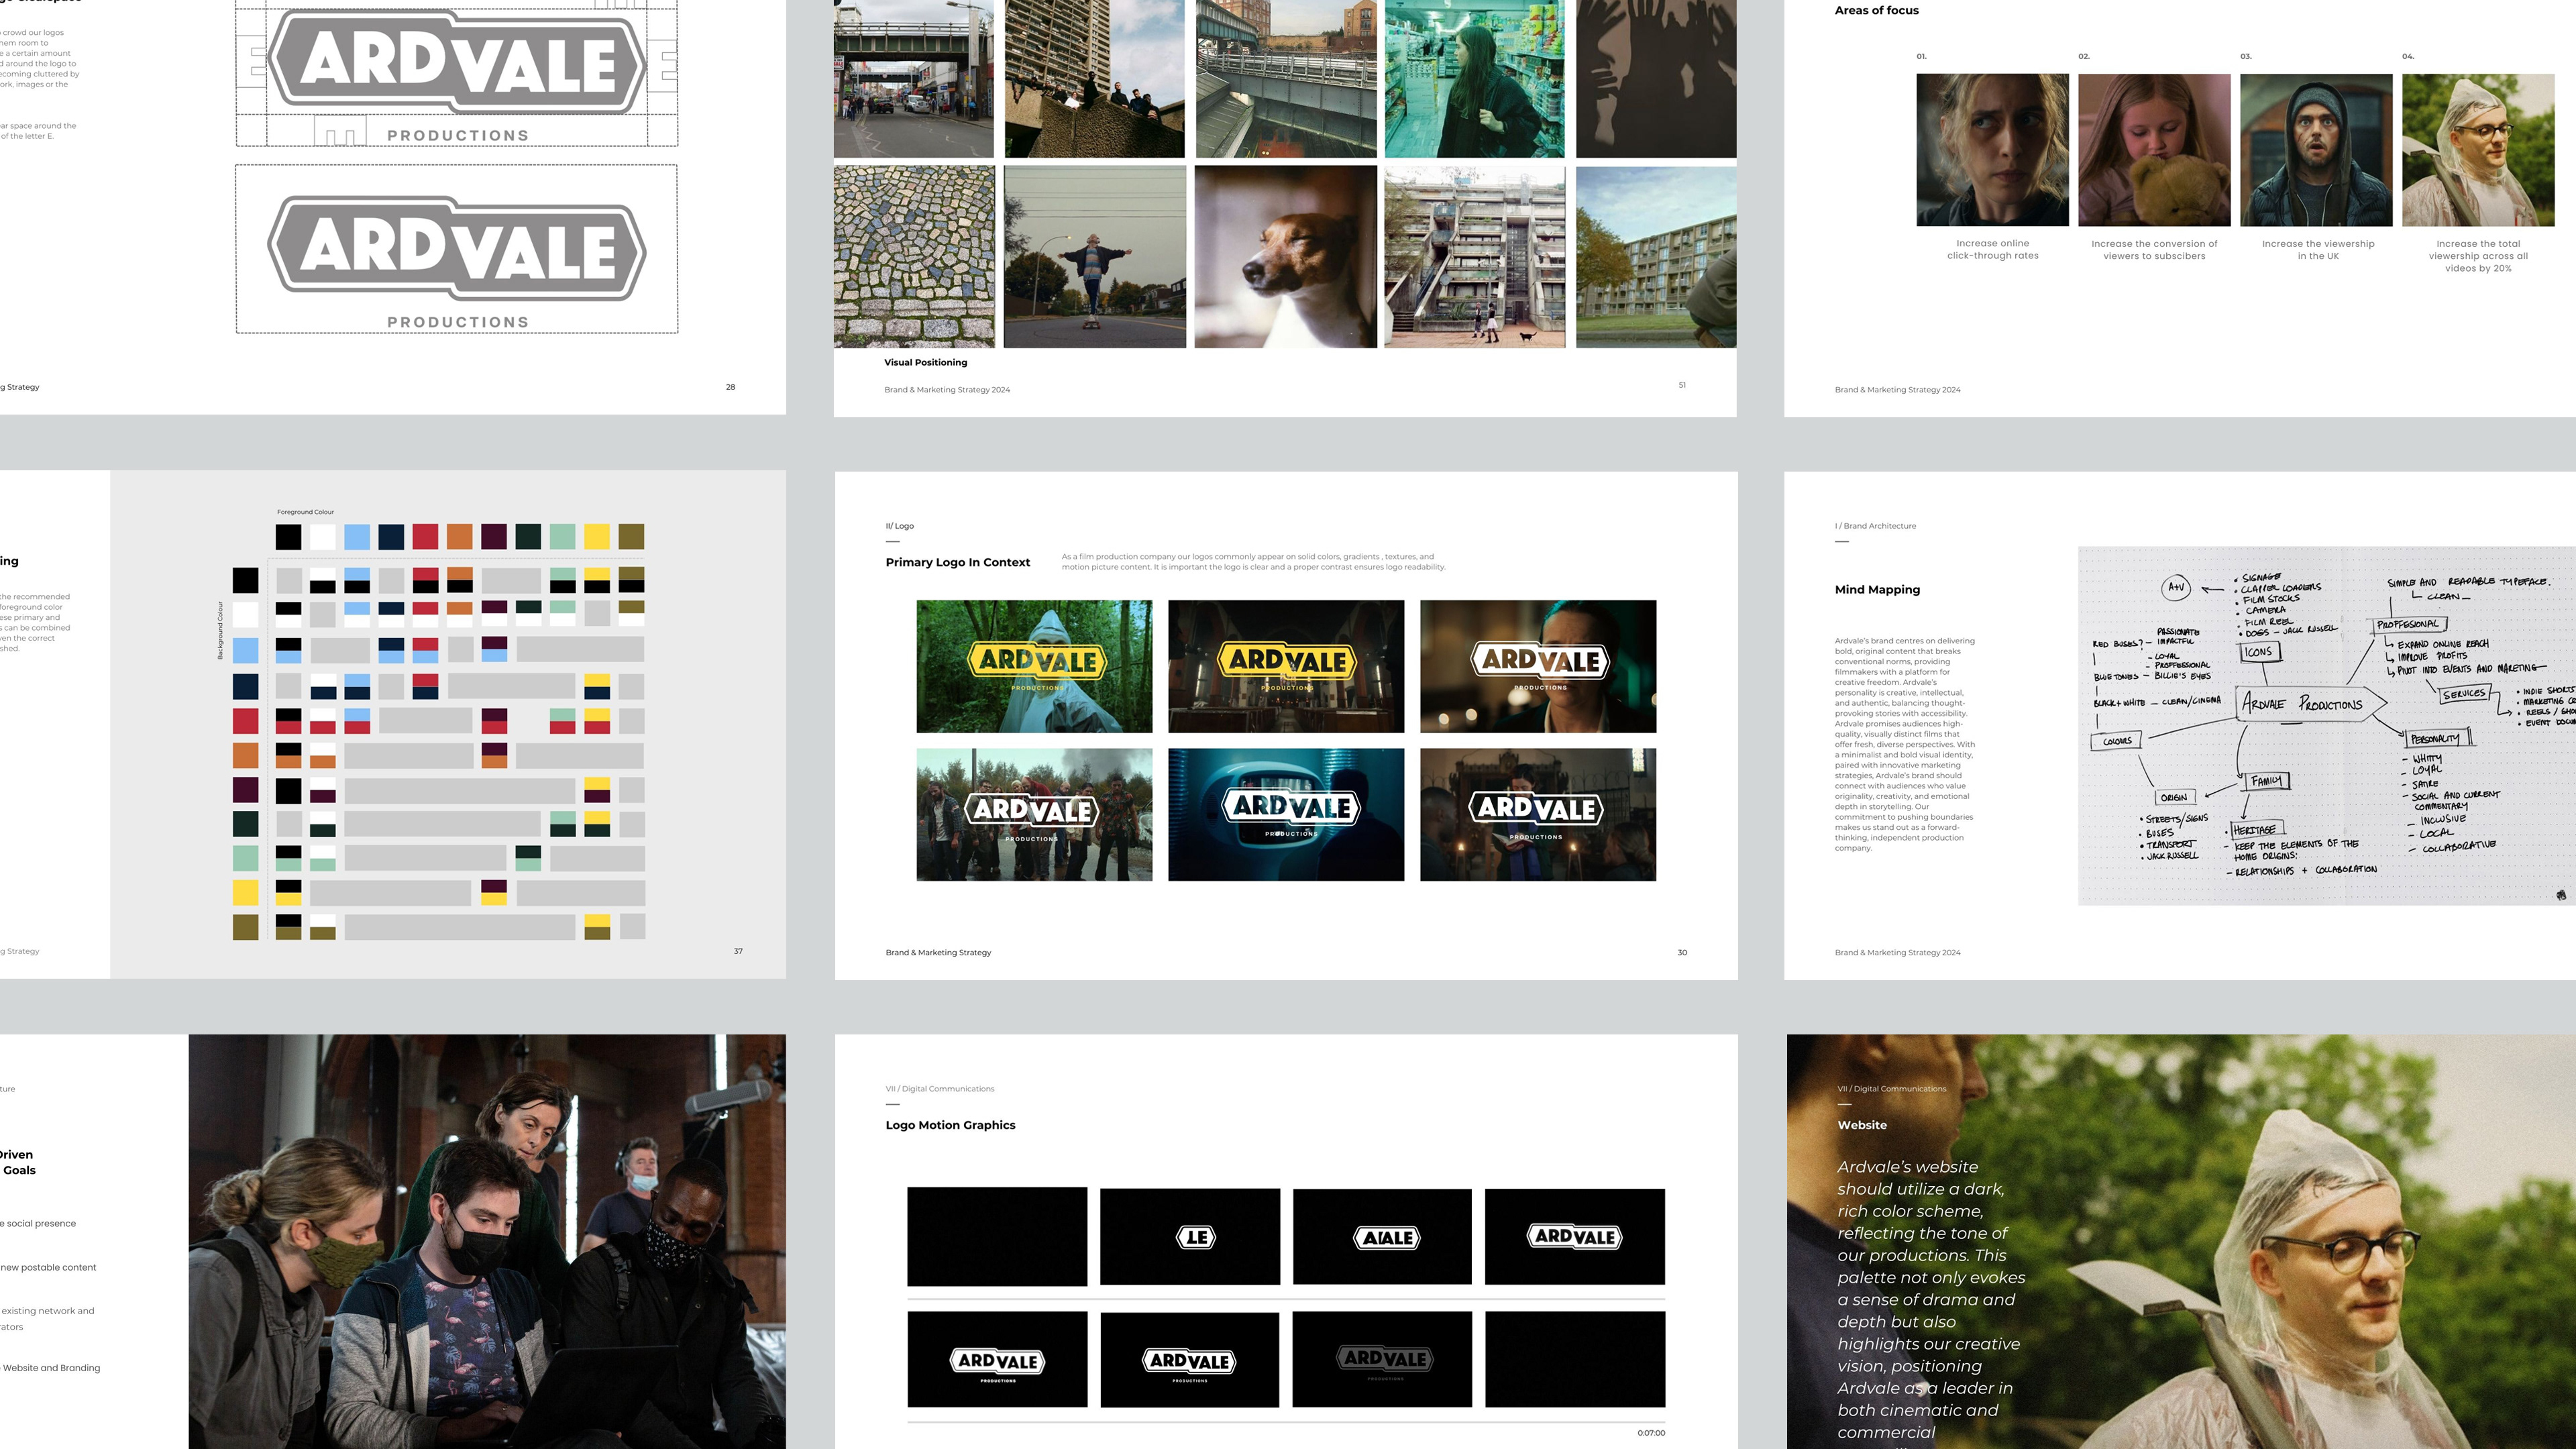This screenshot has width=2576, height=1449.
Task: Select the blank first Logo Motion Graphics frame
Action: [997, 1236]
